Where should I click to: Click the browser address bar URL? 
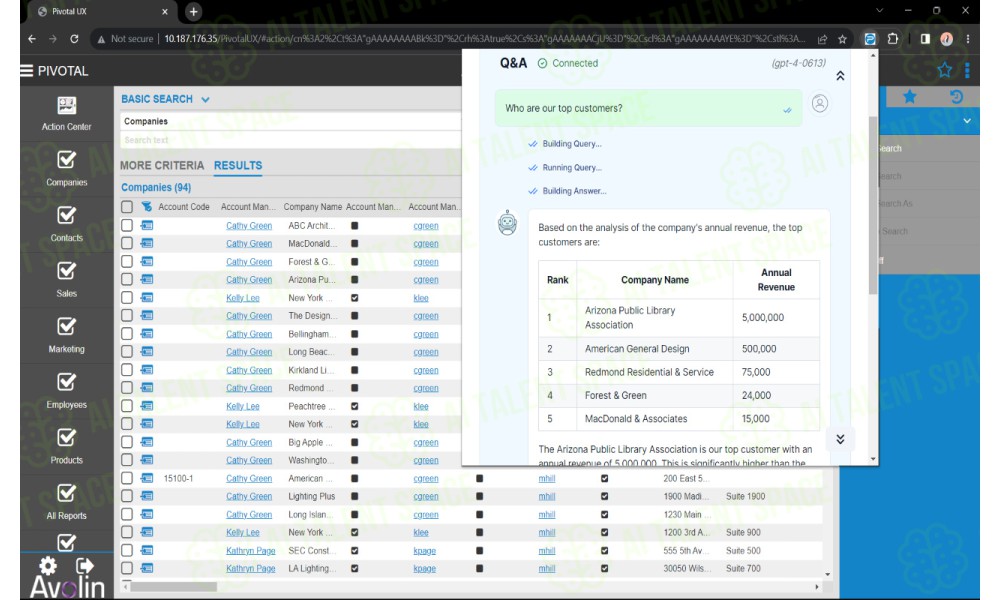(484, 39)
